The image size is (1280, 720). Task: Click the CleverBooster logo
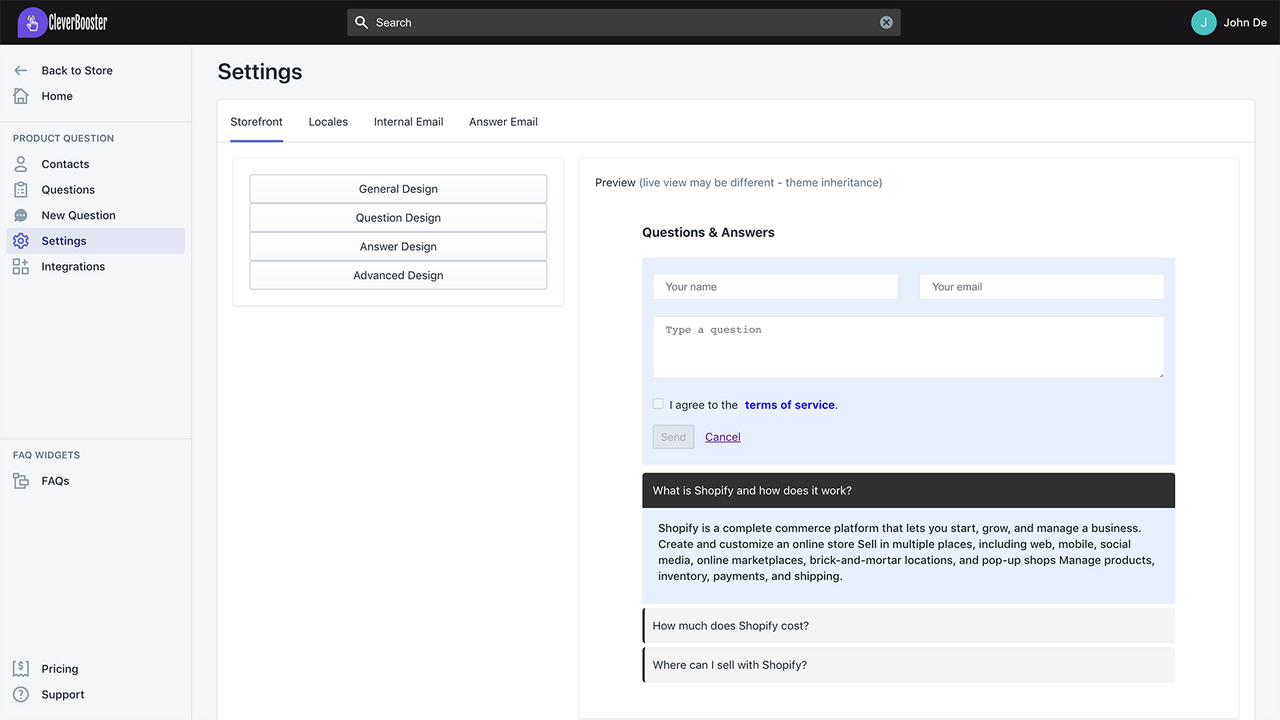(62, 21)
